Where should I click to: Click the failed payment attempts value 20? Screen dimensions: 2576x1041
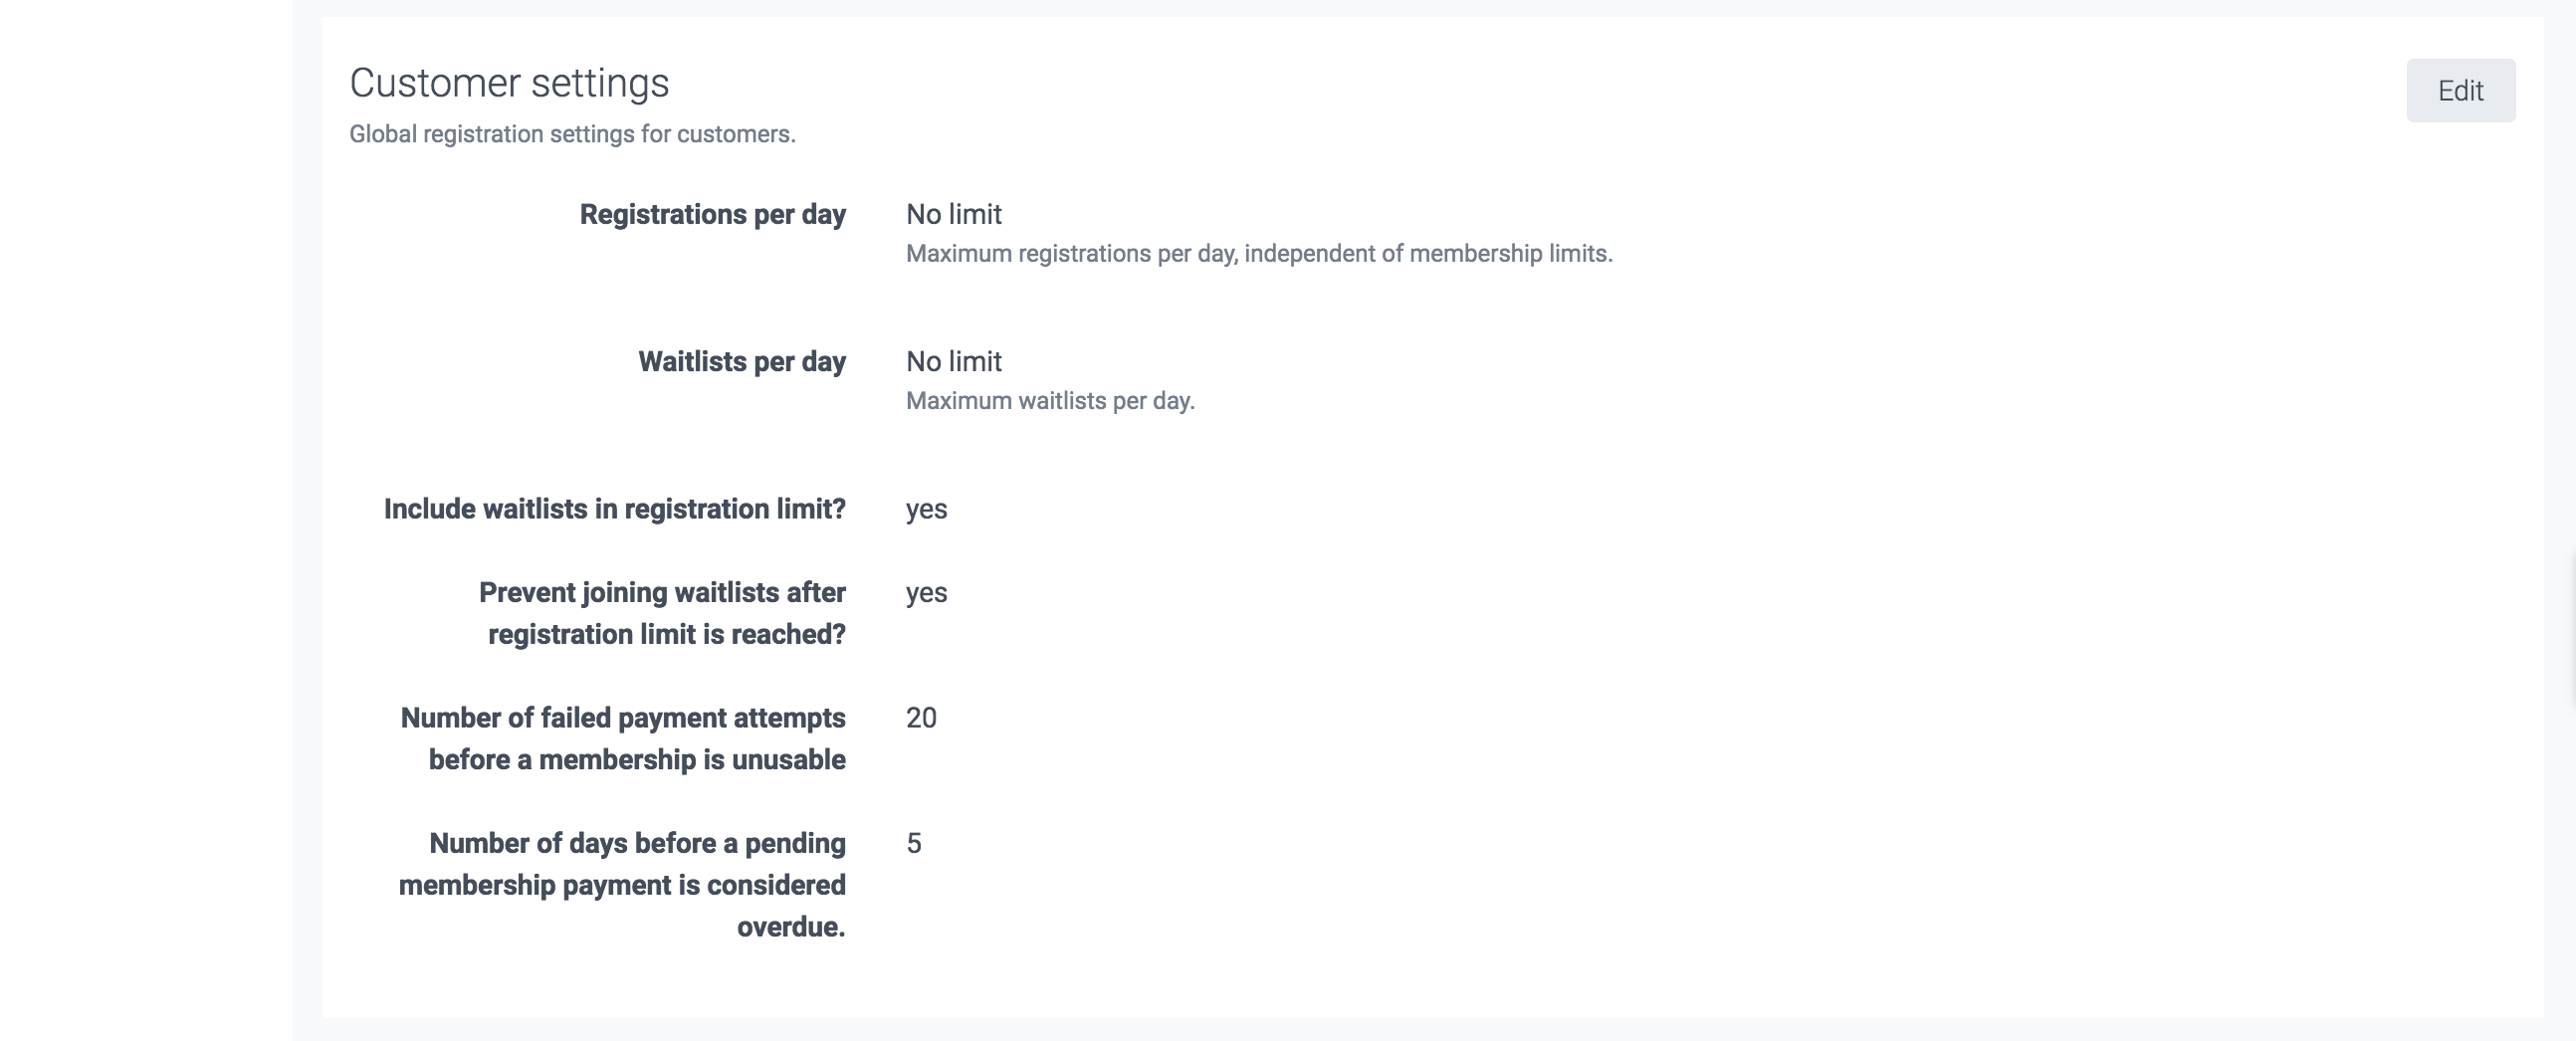[921, 718]
